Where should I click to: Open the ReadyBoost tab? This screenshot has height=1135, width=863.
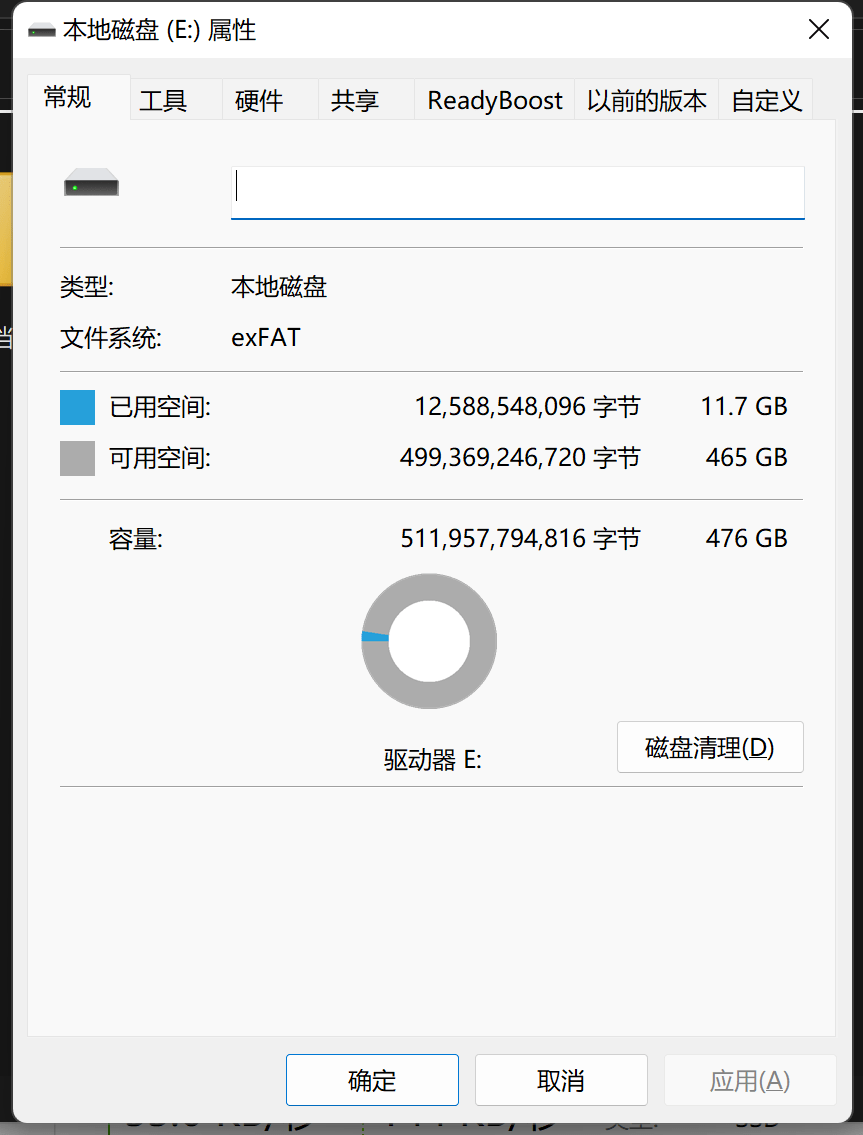[x=493, y=99]
